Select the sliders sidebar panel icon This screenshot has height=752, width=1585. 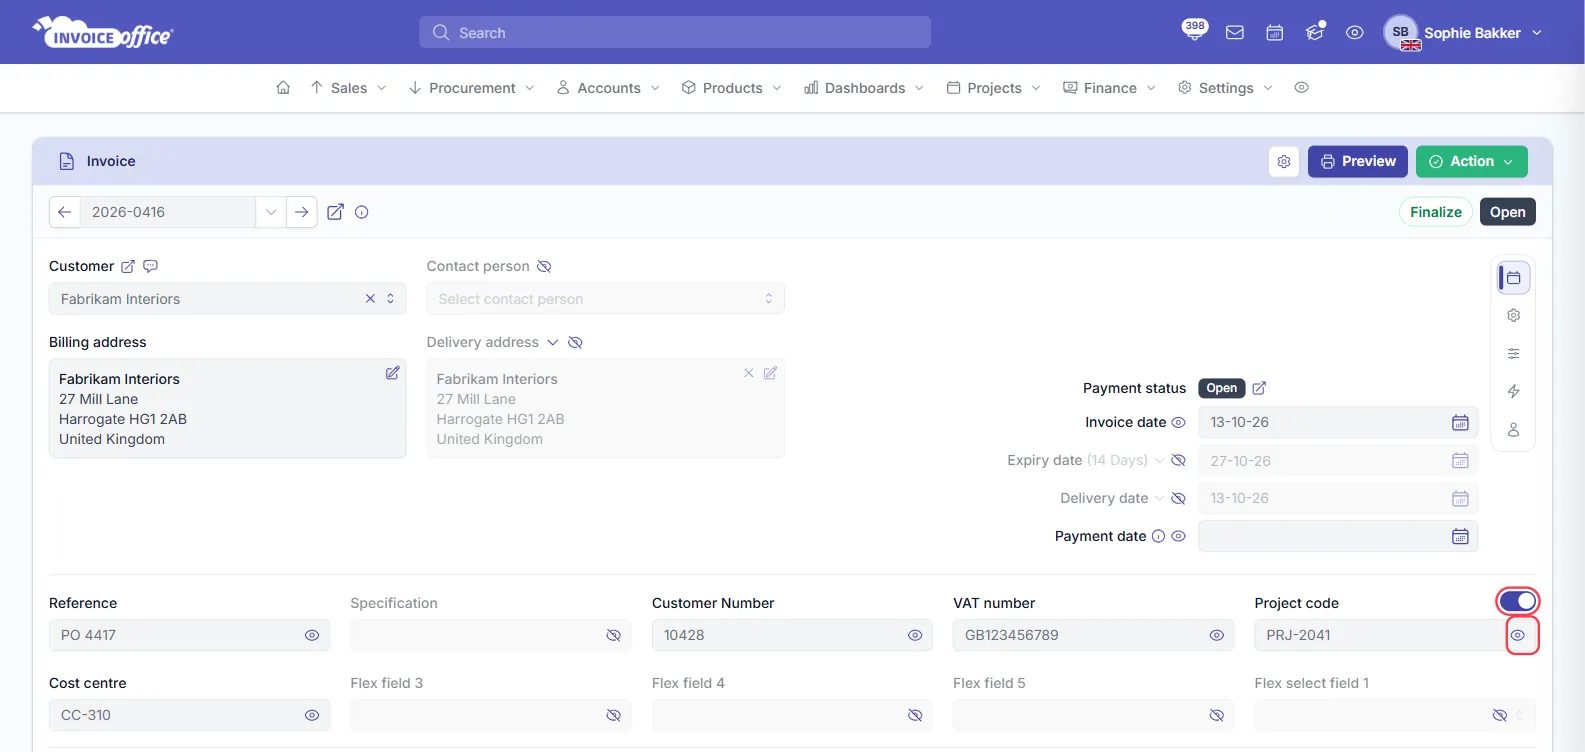[x=1514, y=353]
